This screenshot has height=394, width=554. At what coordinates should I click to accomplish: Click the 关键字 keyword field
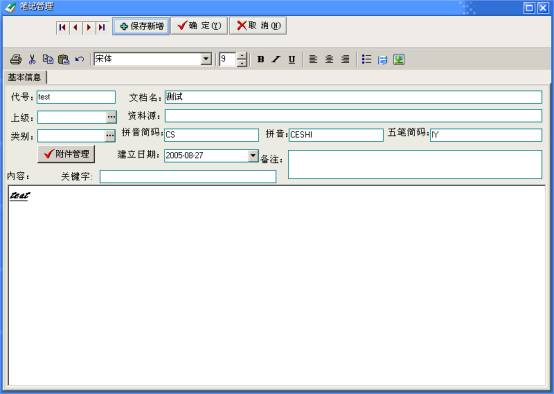coord(188,176)
